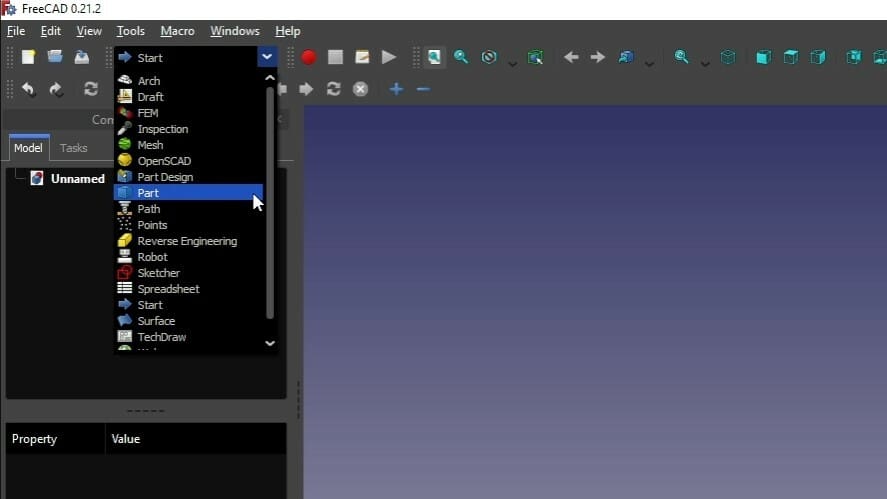Open the Windows menu
Viewport: 887px width, 499px height.
235,31
